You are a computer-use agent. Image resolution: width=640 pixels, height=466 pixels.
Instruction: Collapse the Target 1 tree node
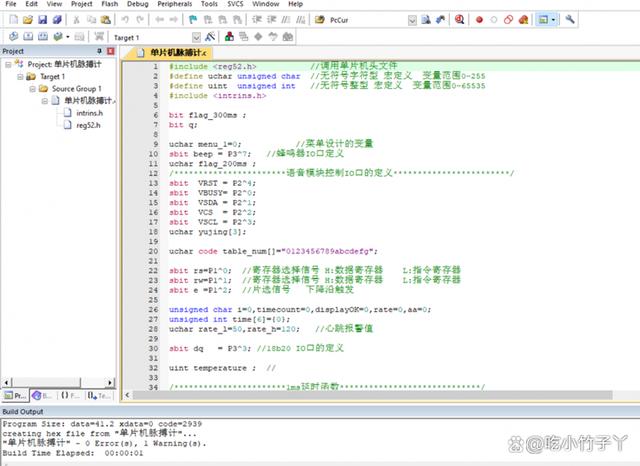tap(21, 76)
